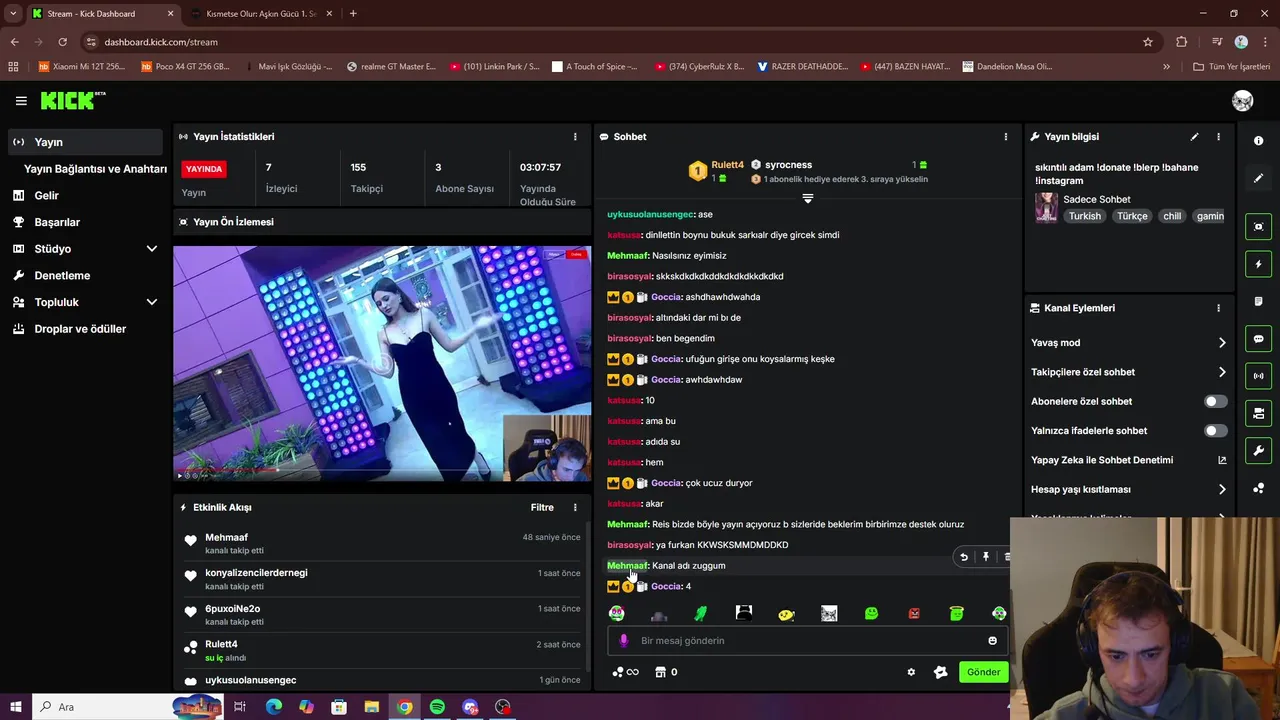Click the Kick logo
This screenshot has width=1280, height=720.
pyautogui.click(x=73, y=100)
